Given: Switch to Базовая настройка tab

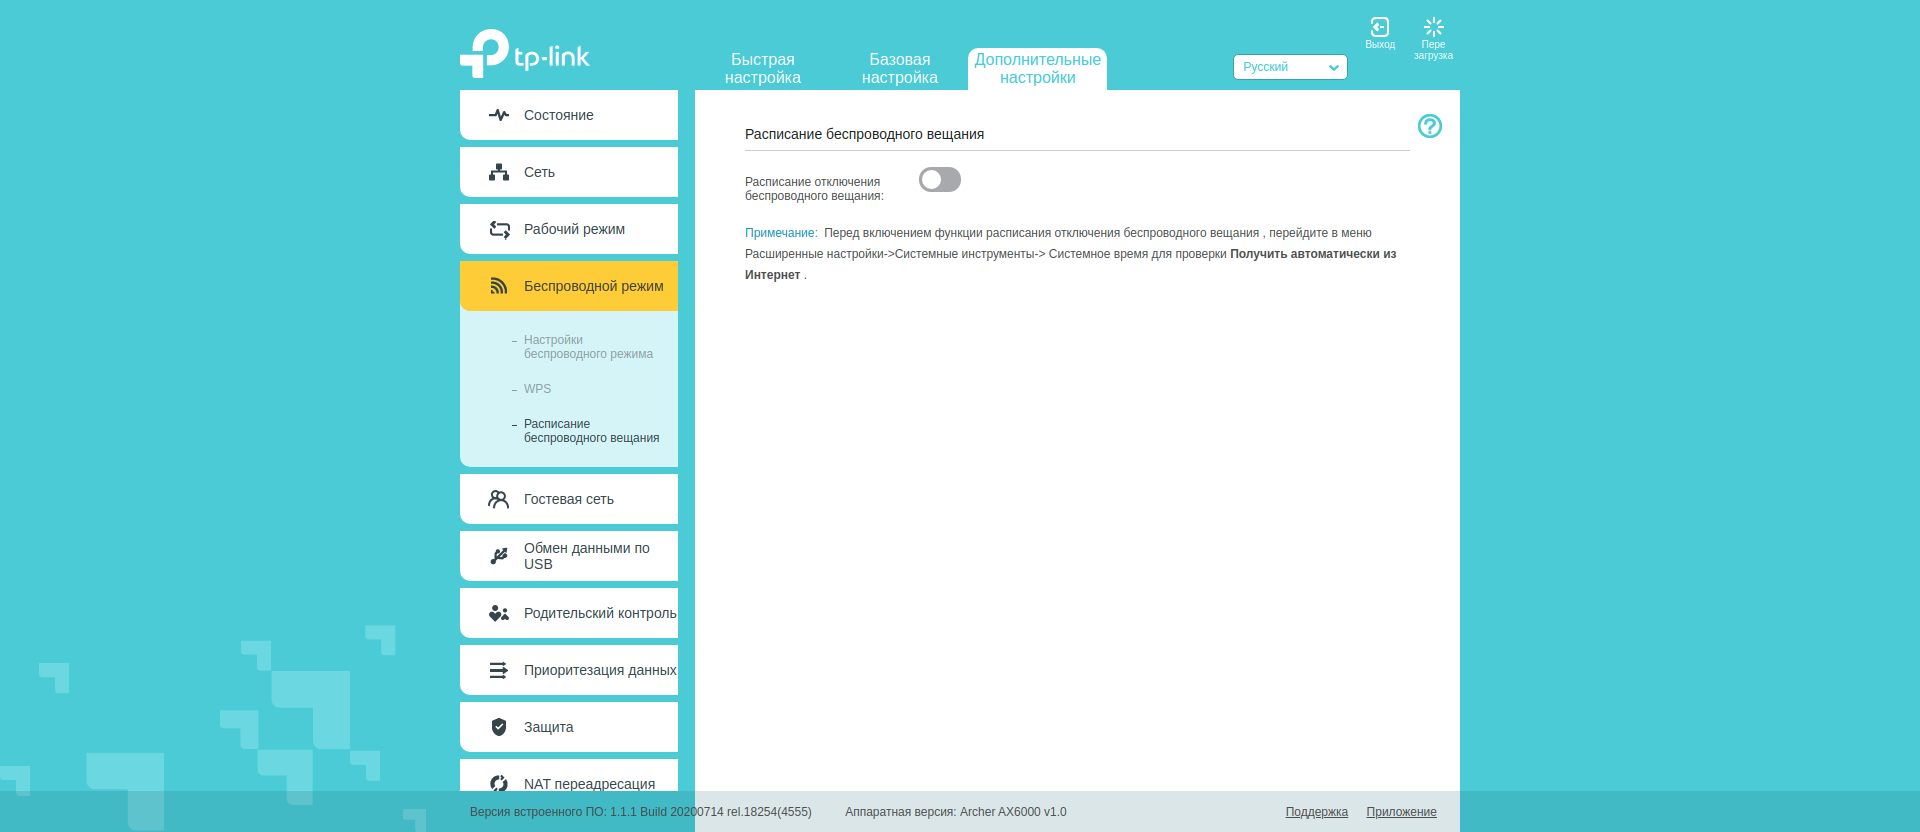Looking at the screenshot, I should click(899, 69).
